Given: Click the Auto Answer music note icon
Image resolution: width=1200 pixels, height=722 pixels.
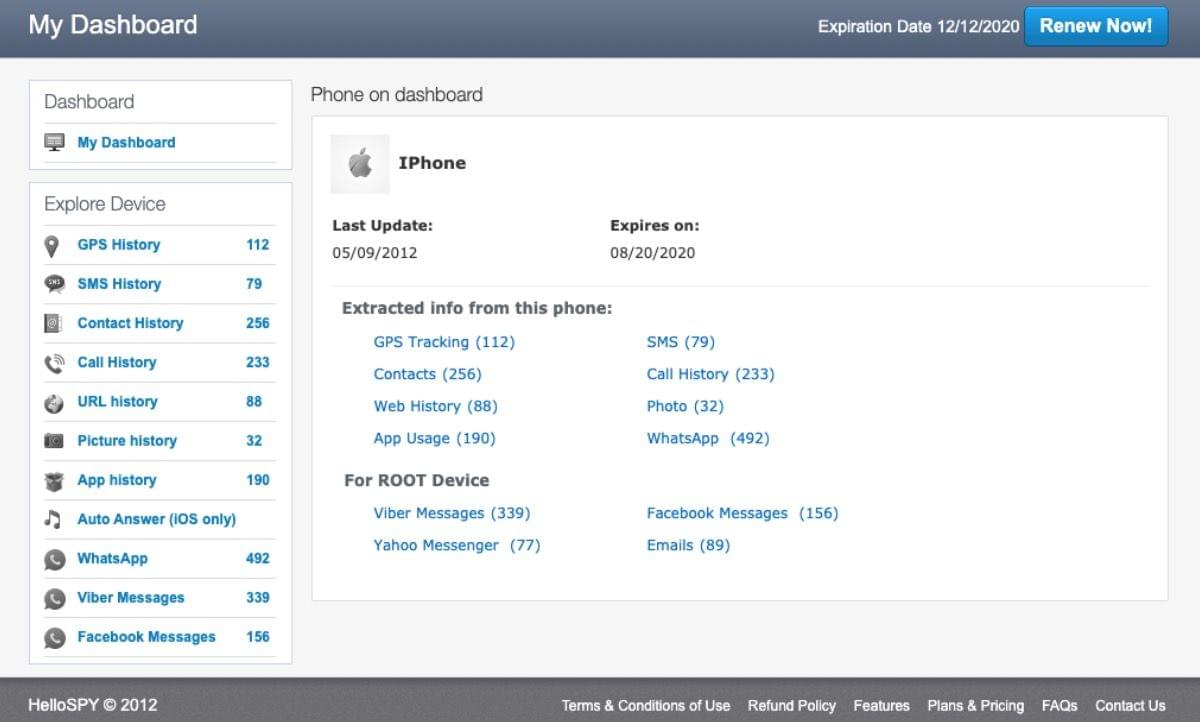Looking at the screenshot, I should coord(53,519).
